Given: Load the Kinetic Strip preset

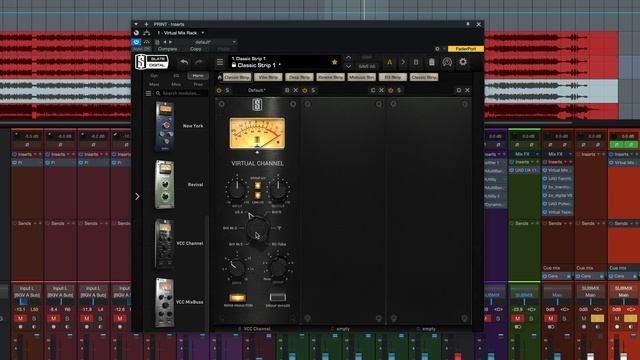Looking at the screenshot, I should 330,77.
